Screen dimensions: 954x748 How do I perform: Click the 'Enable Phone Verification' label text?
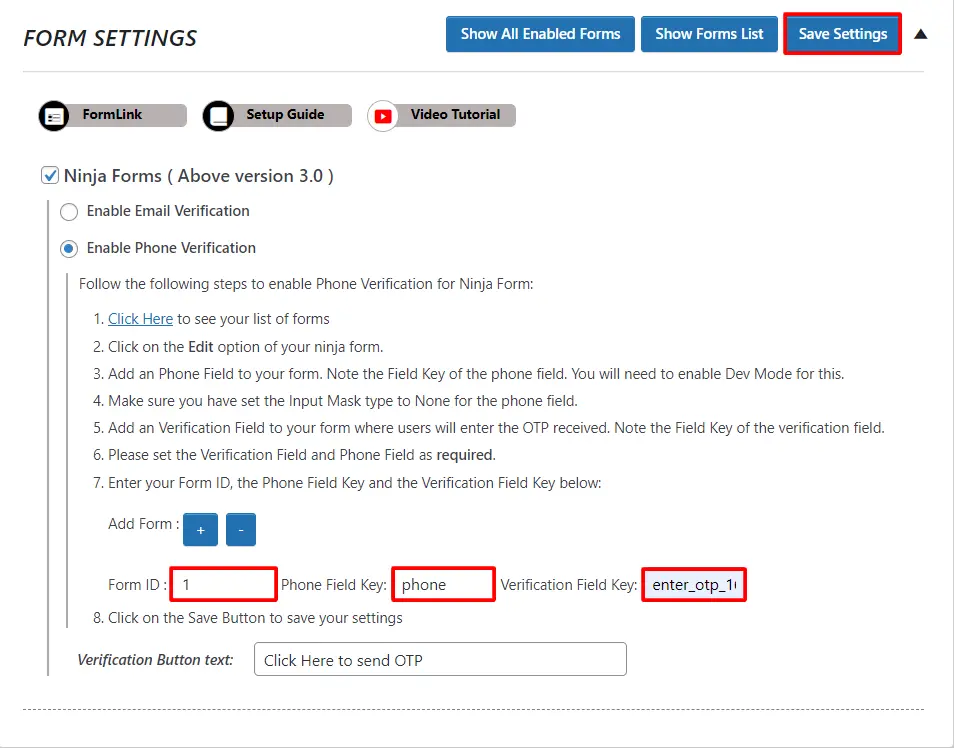click(171, 248)
